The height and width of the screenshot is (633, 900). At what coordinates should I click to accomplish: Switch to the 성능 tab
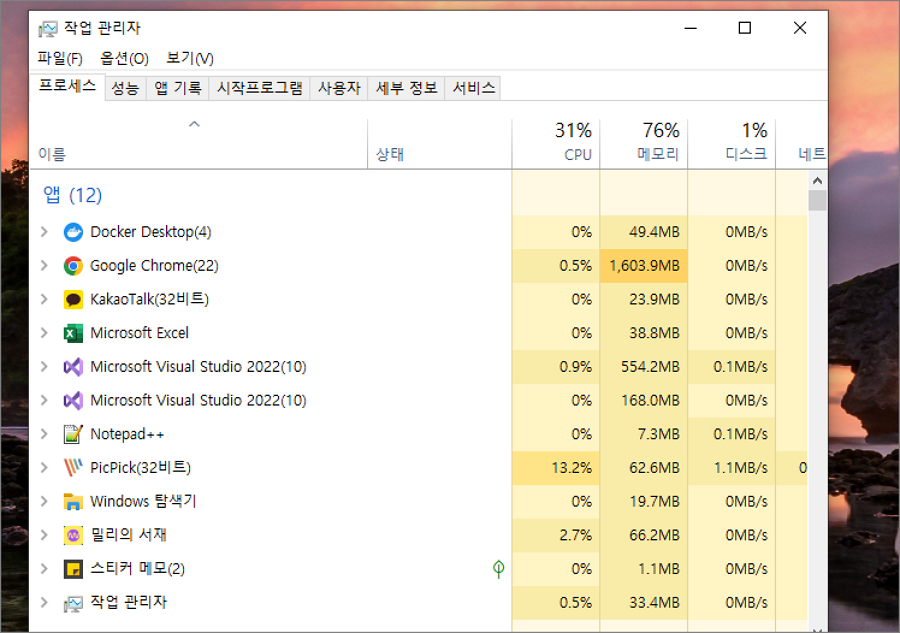(x=125, y=88)
